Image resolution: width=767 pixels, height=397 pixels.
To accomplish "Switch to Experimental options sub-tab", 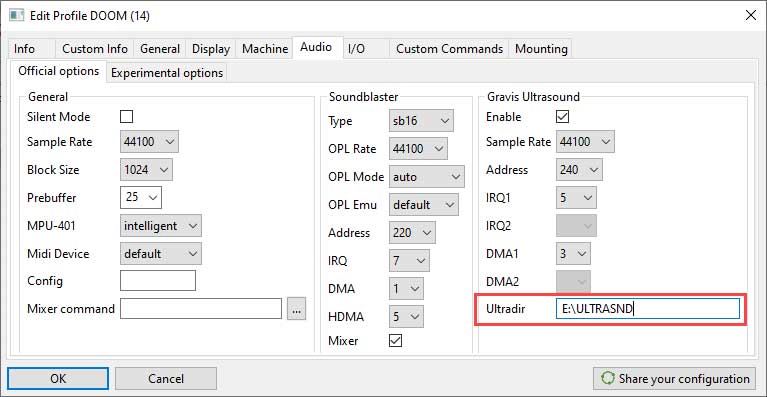I will tap(167, 73).
